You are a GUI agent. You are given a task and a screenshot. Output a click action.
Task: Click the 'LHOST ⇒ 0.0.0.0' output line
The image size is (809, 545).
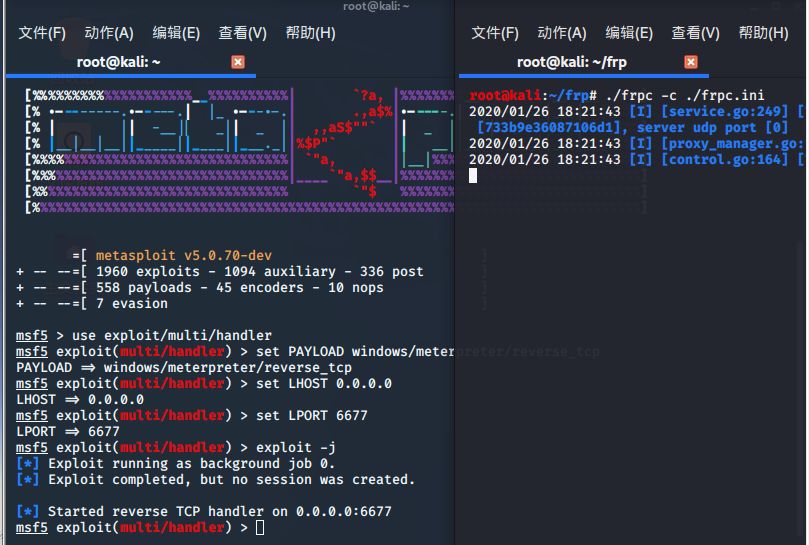[x=80, y=399]
